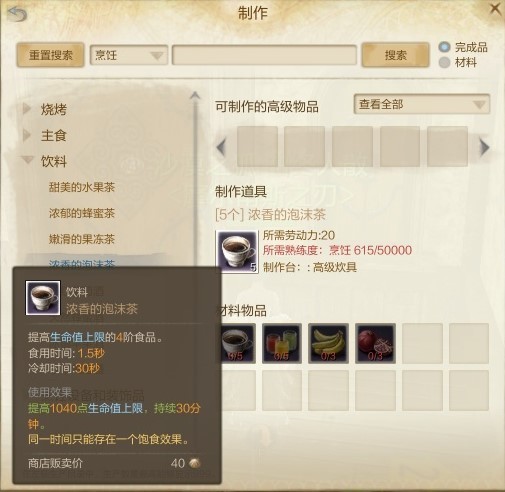Screen dimensions: 505x492
Task: Select the bananas material icon
Action: pos(328,343)
